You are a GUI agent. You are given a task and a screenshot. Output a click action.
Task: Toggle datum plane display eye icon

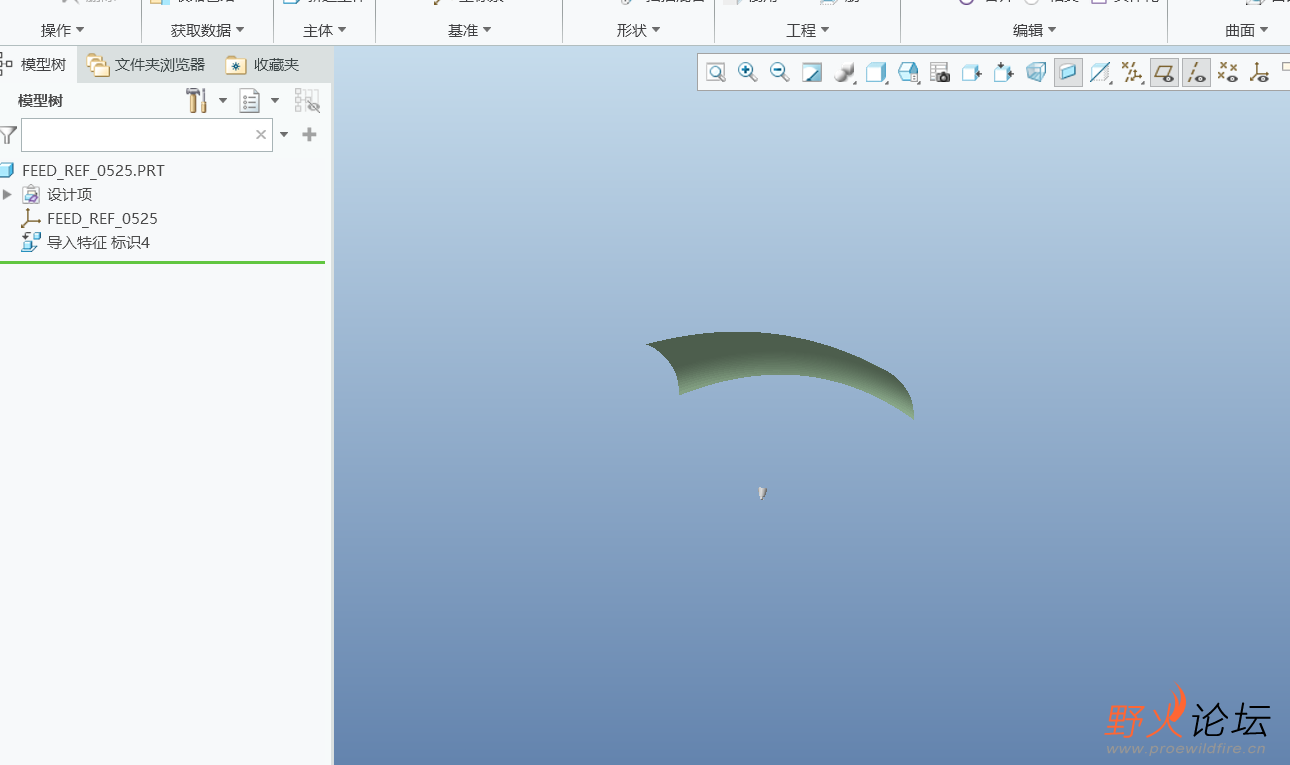[1164, 72]
